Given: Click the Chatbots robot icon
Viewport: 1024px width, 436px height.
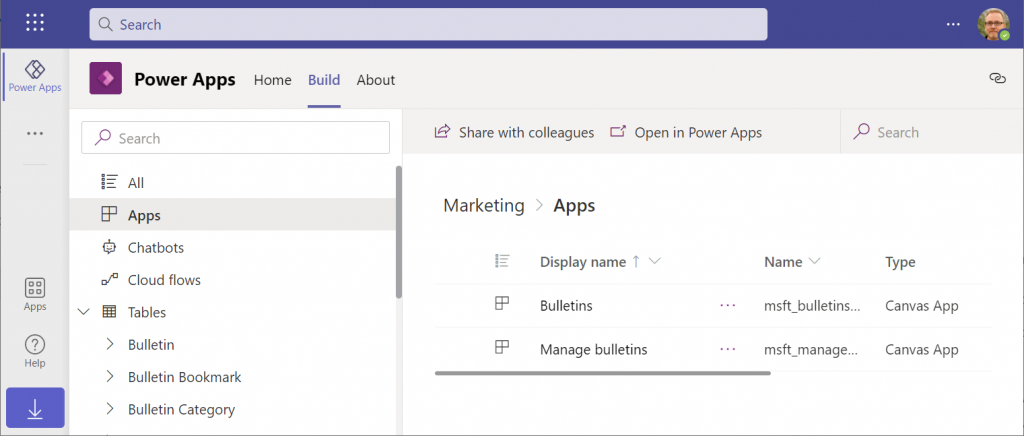Looking at the screenshot, I should (x=109, y=247).
